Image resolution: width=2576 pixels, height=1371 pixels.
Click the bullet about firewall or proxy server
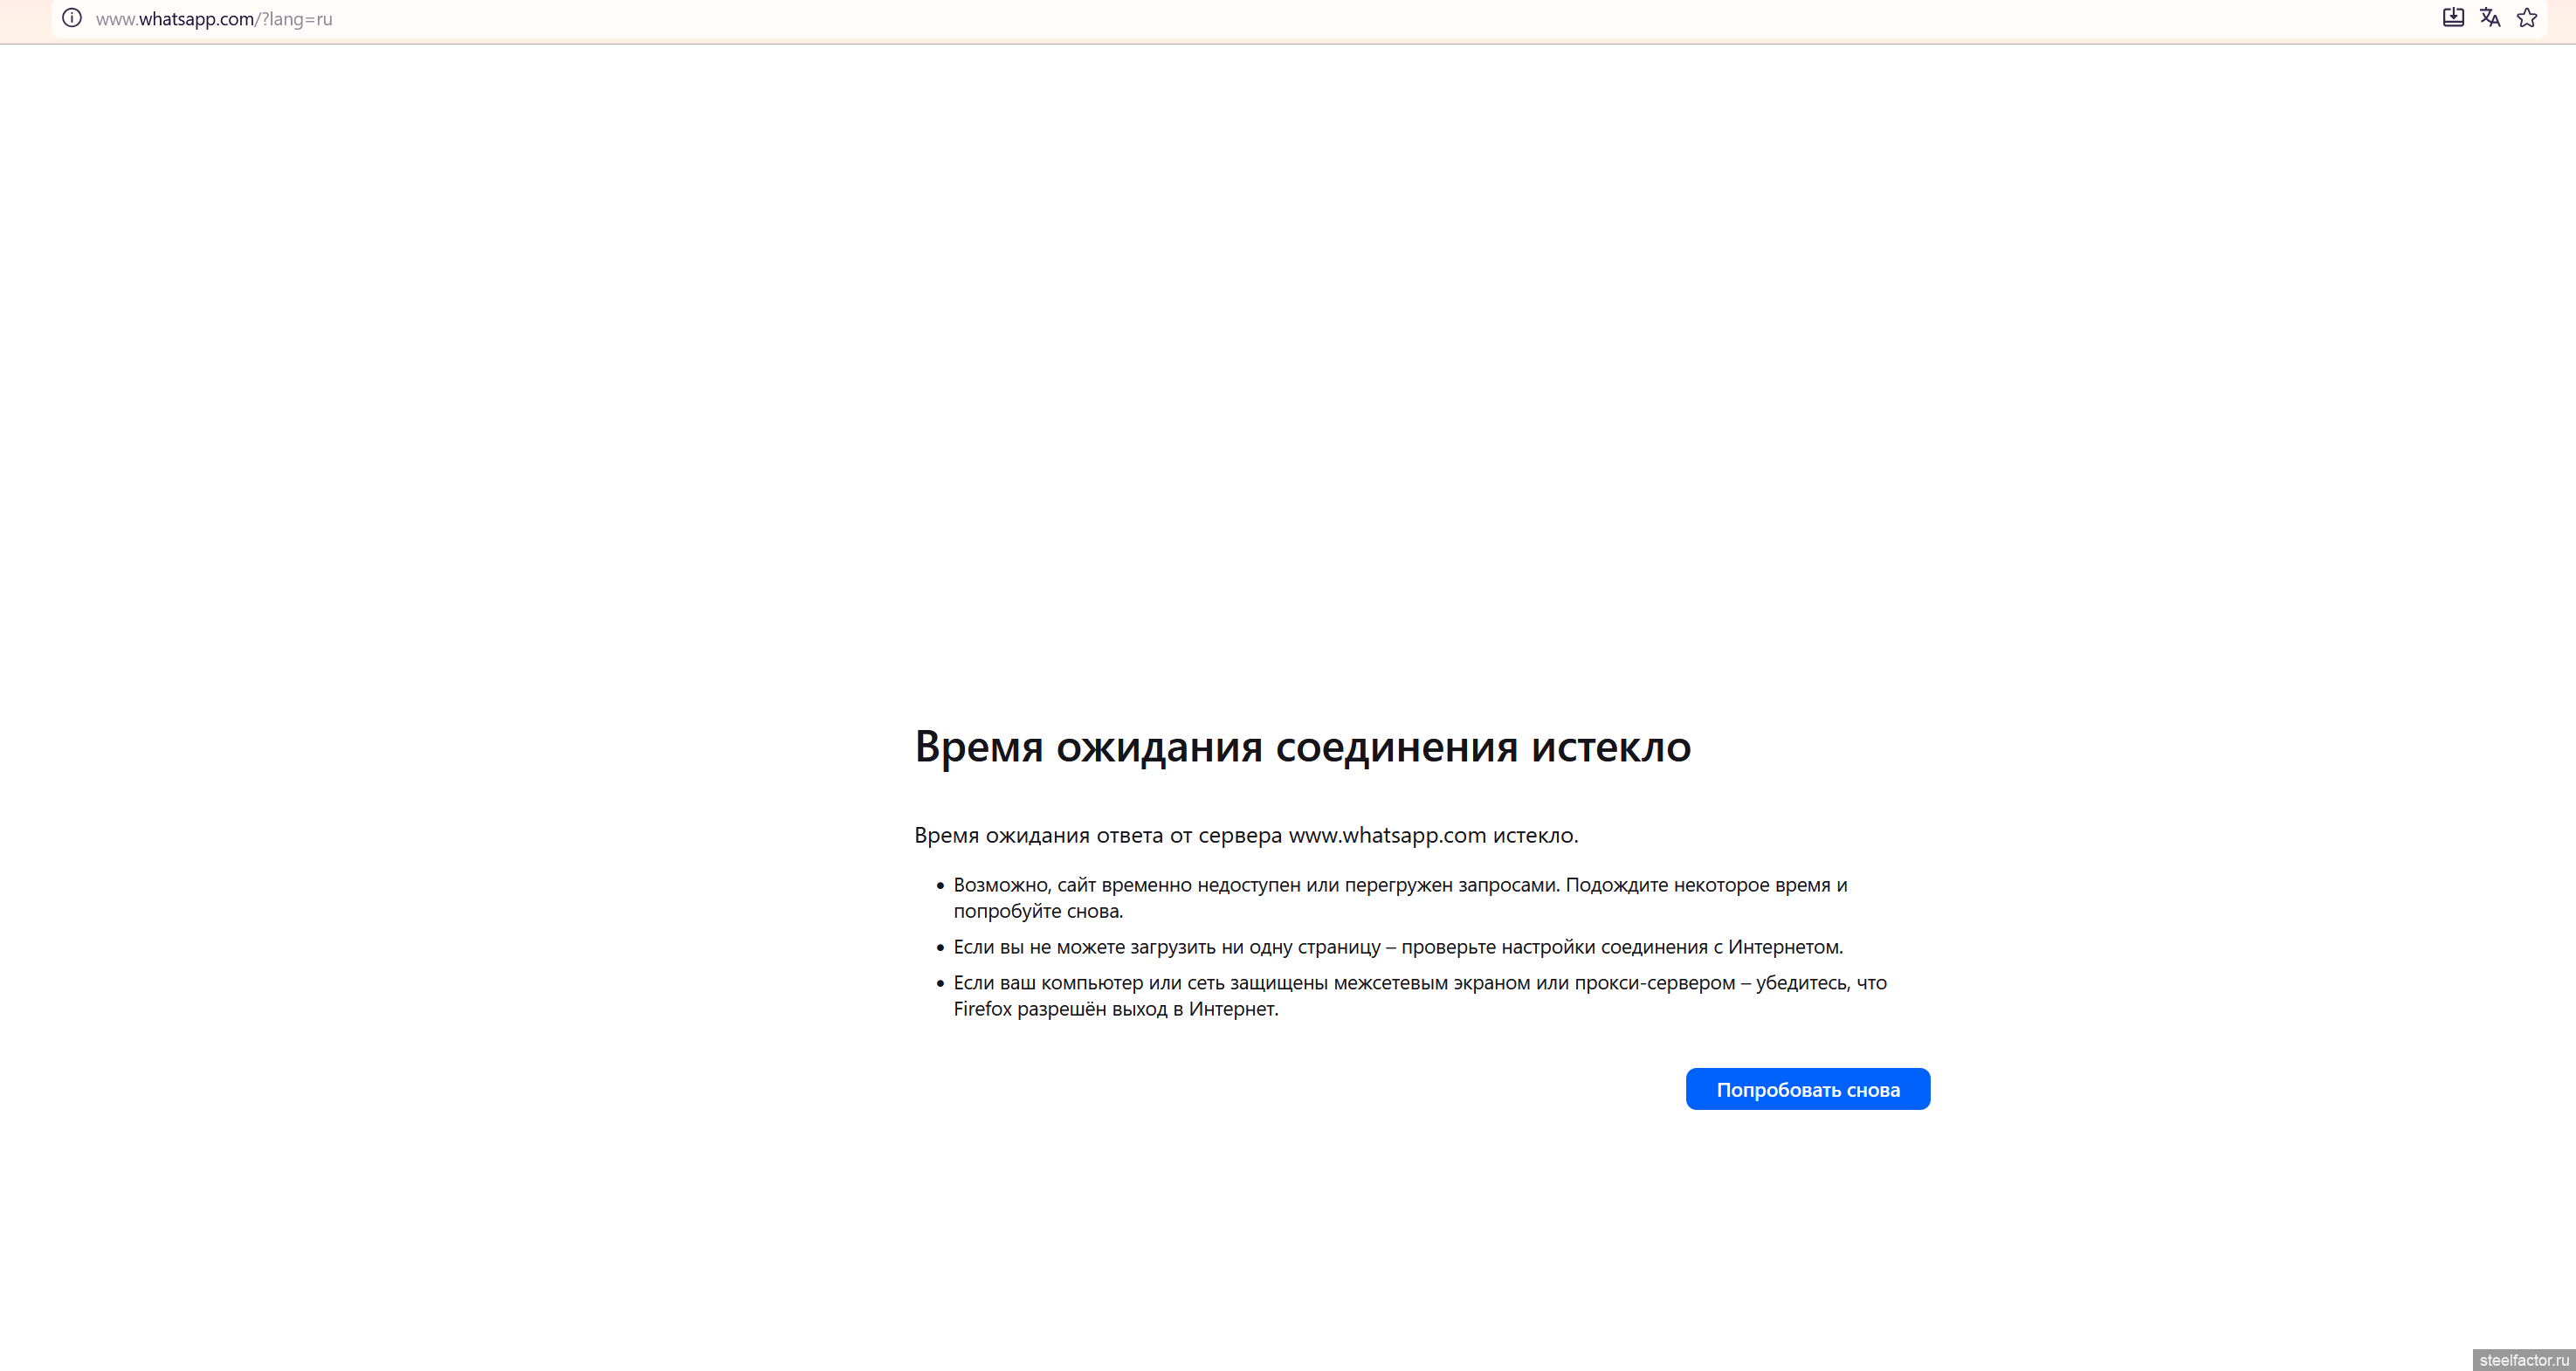1419,983
